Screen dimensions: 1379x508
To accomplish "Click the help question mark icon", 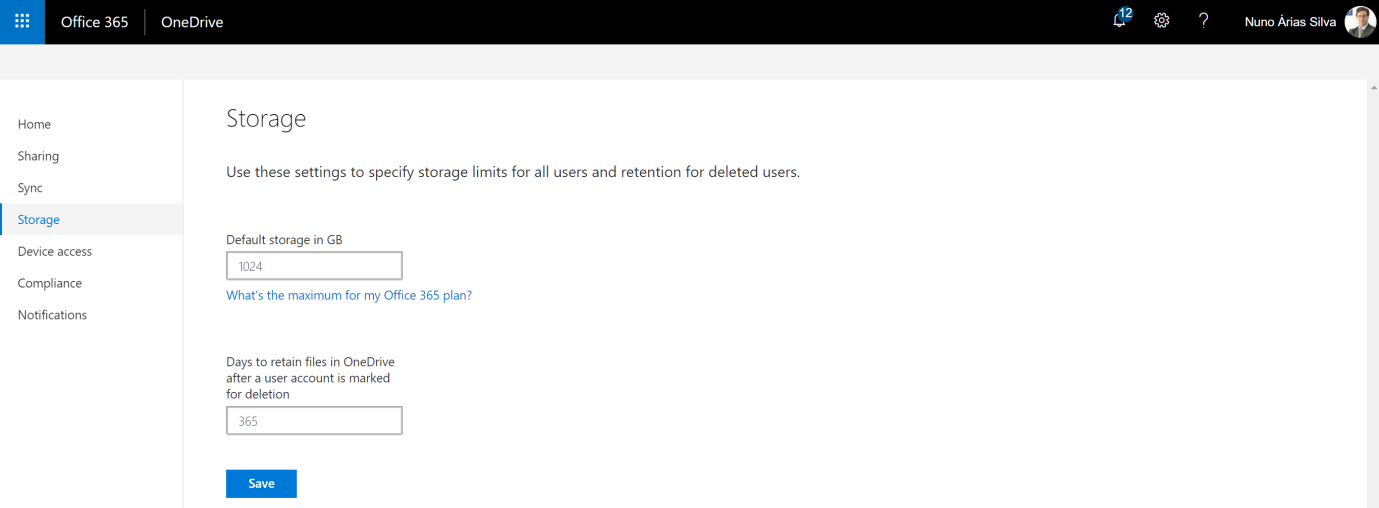I will [x=1204, y=21].
